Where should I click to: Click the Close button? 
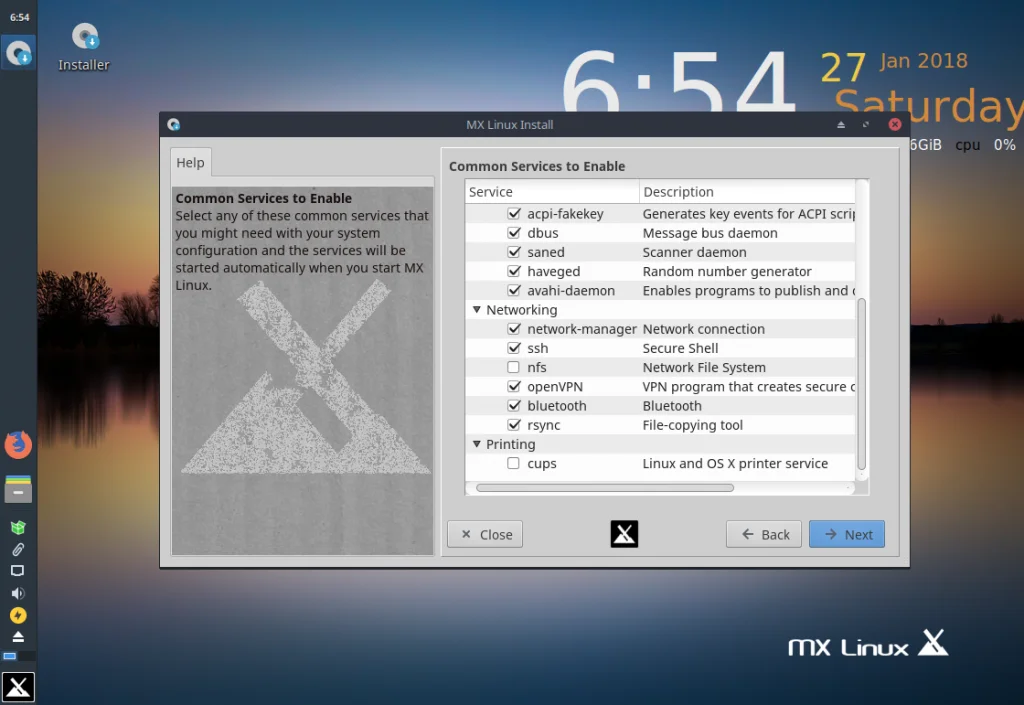(x=485, y=534)
